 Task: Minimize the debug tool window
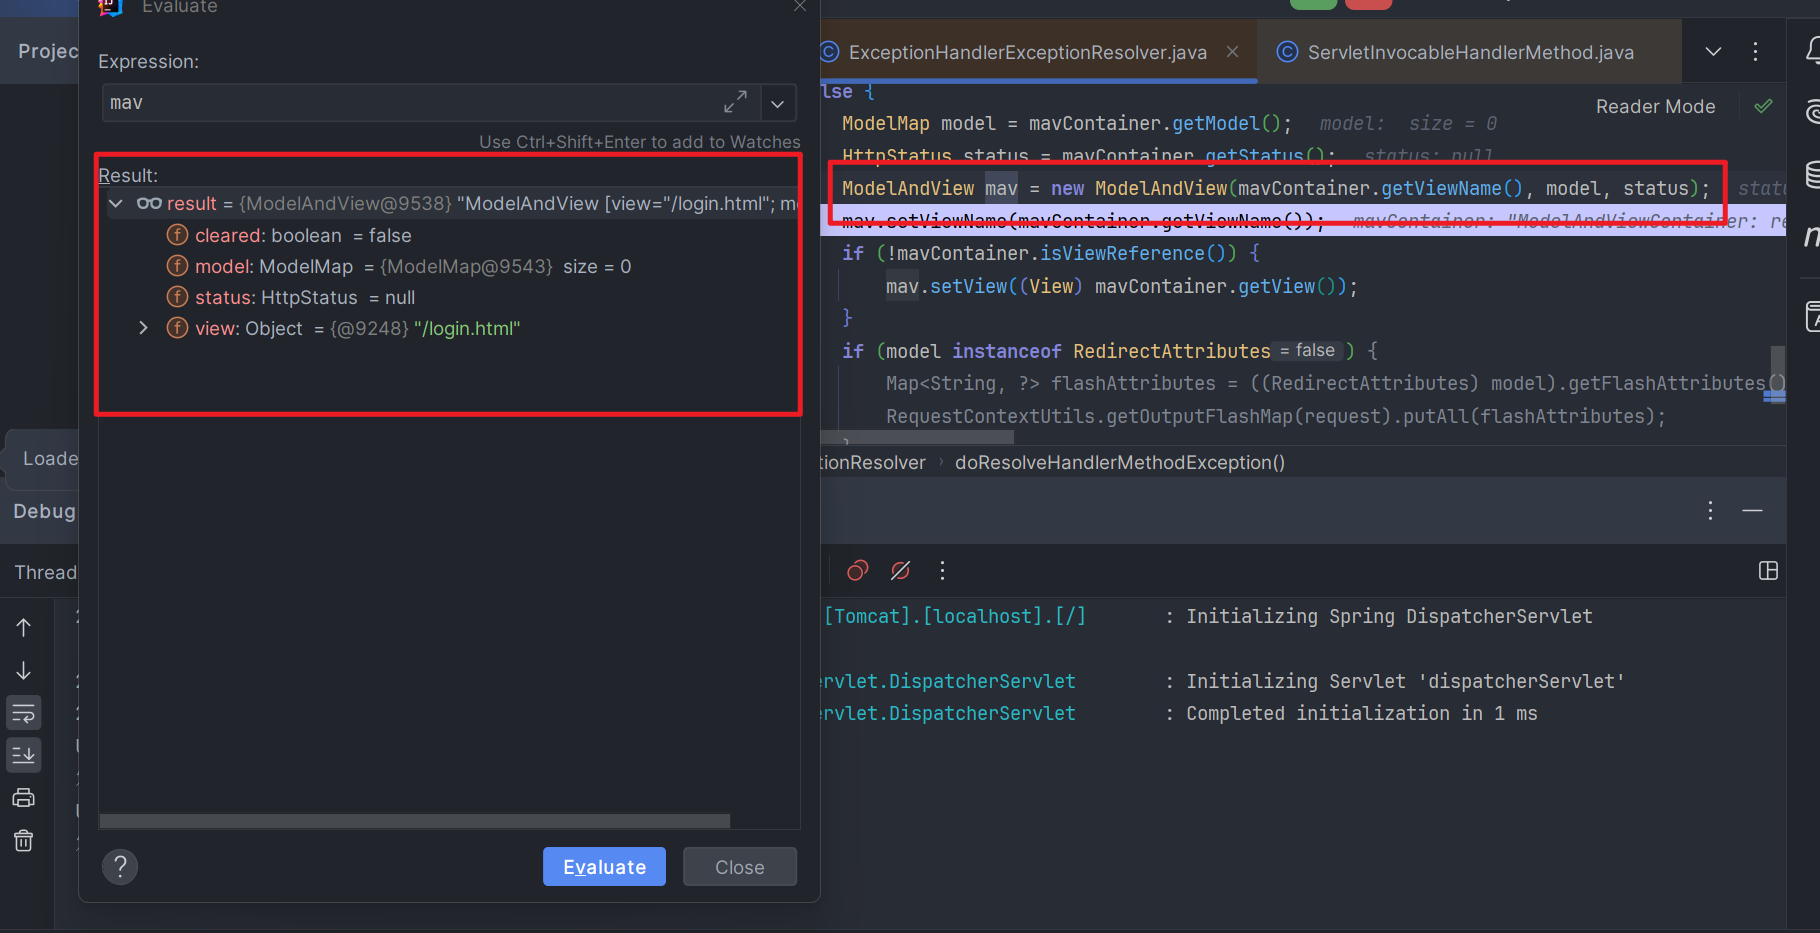(x=1752, y=510)
